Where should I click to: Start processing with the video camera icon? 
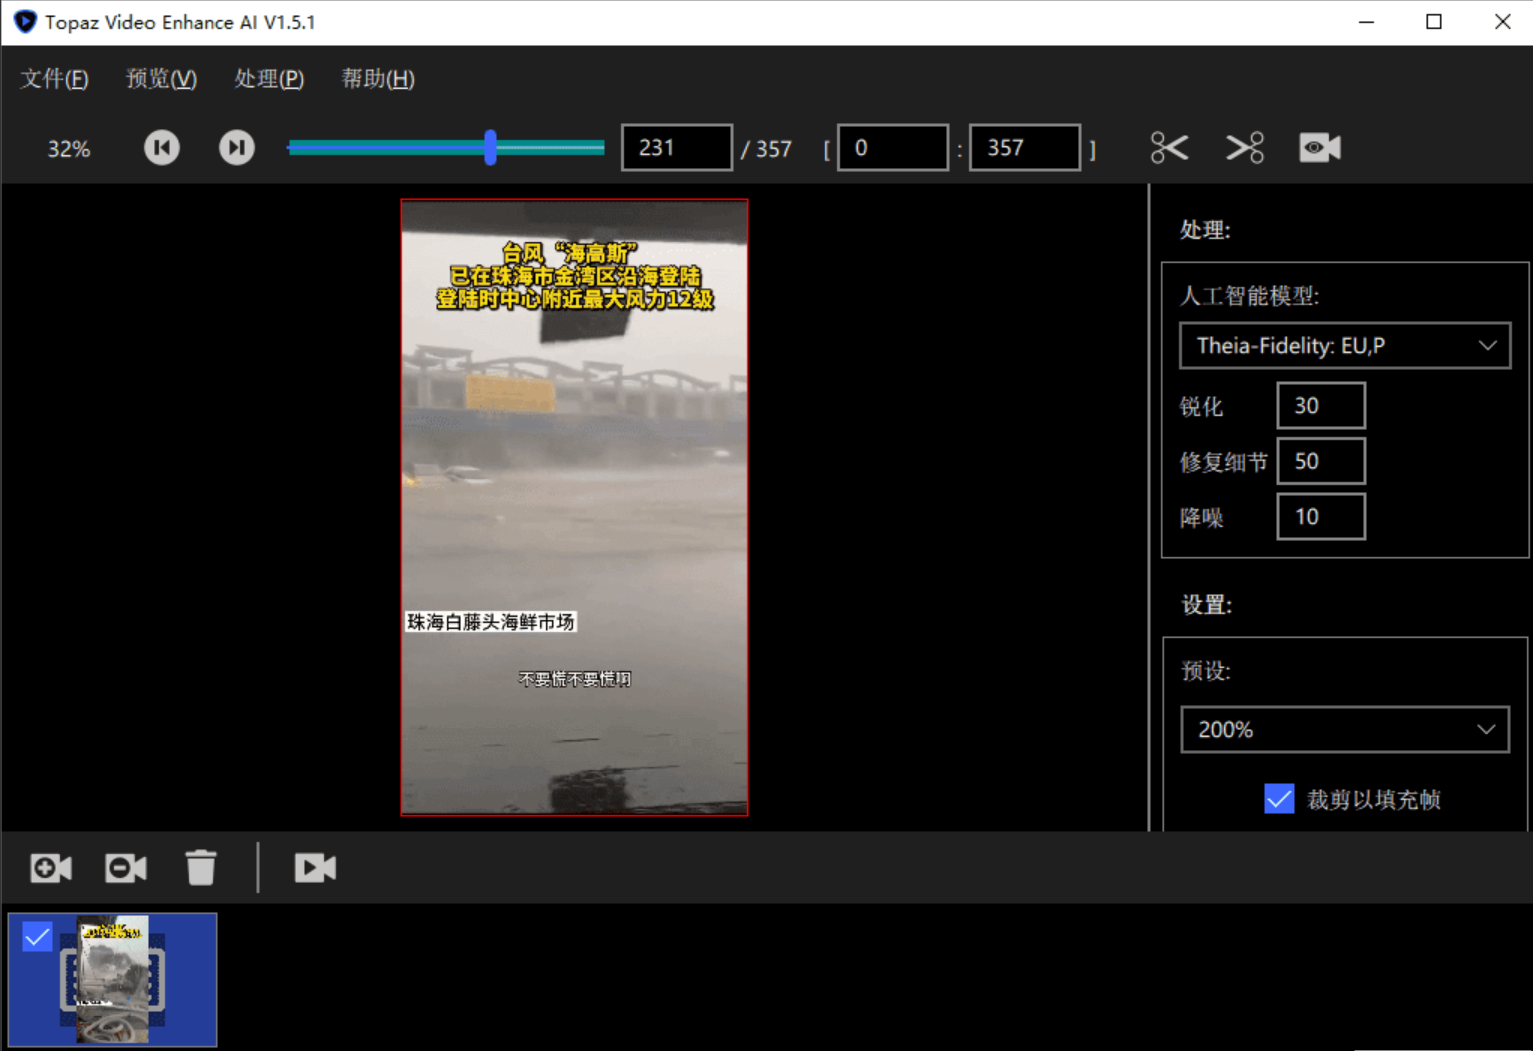click(x=315, y=867)
